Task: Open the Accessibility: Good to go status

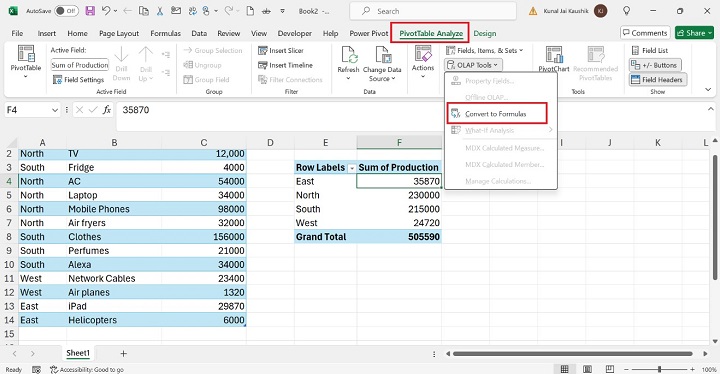Action: click(x=87, y=369)
